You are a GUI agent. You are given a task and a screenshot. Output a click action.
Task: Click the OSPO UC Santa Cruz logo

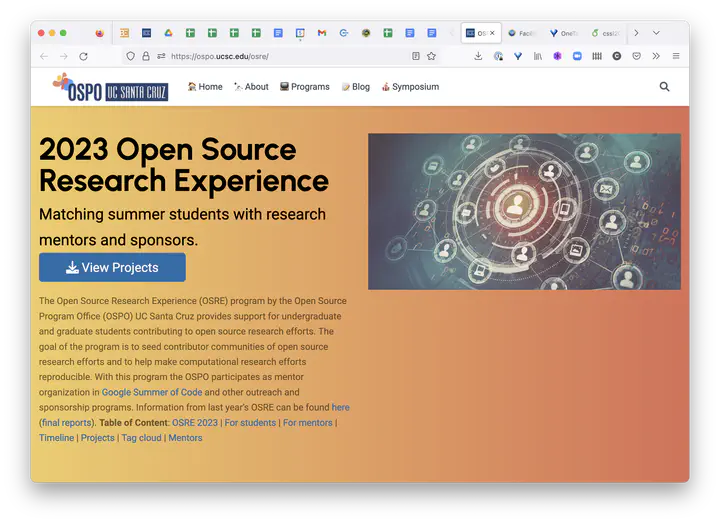click(110, 88)
